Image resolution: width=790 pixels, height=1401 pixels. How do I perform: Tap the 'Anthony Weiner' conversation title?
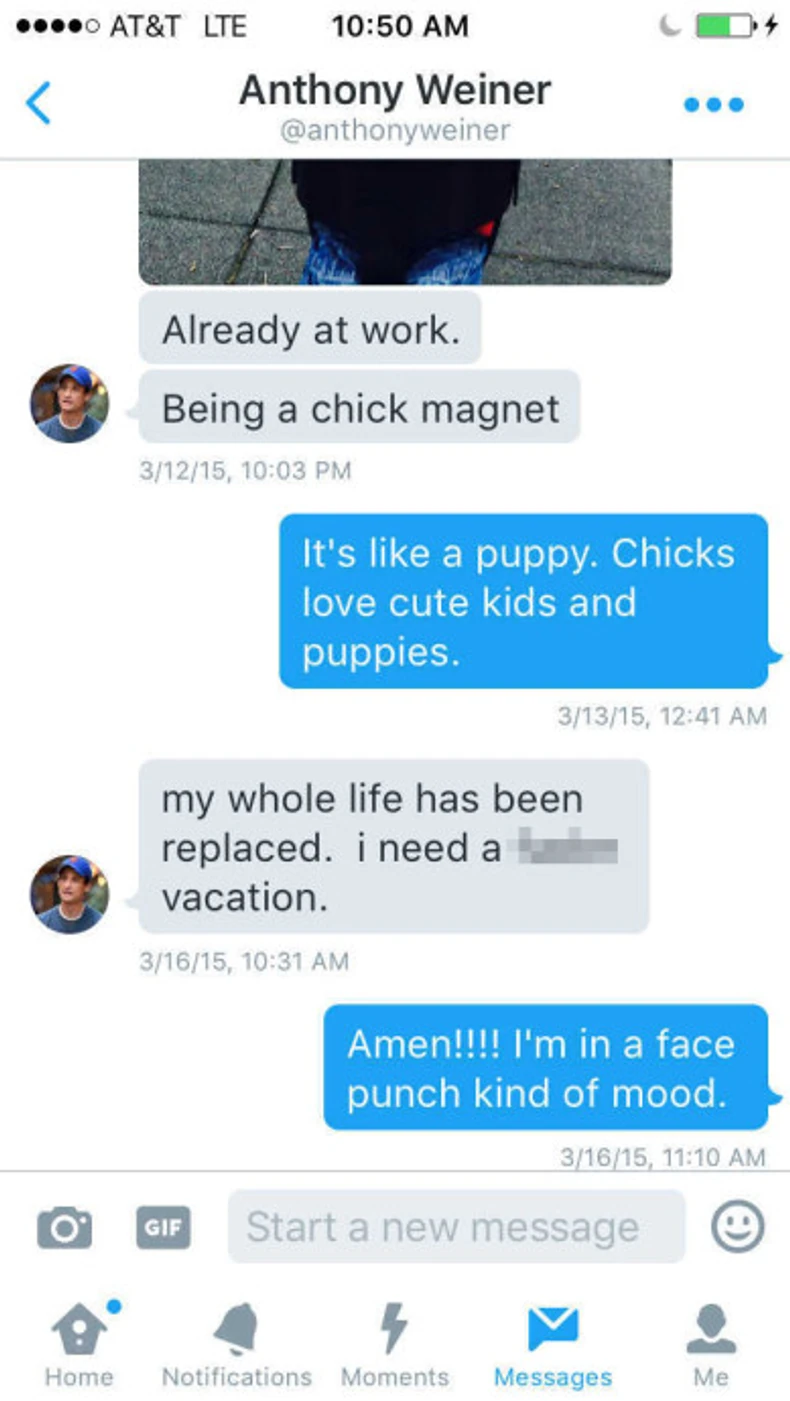(x=395, y=91)
